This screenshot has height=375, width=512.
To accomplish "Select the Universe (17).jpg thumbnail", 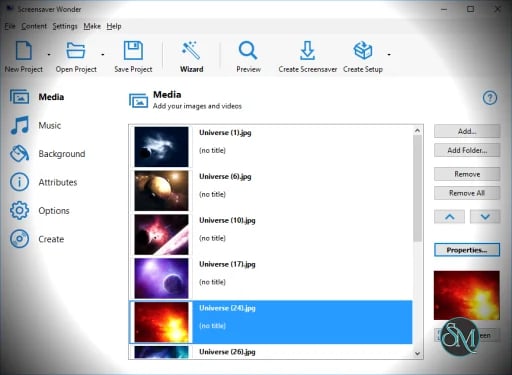I will (x=161, y=278).
